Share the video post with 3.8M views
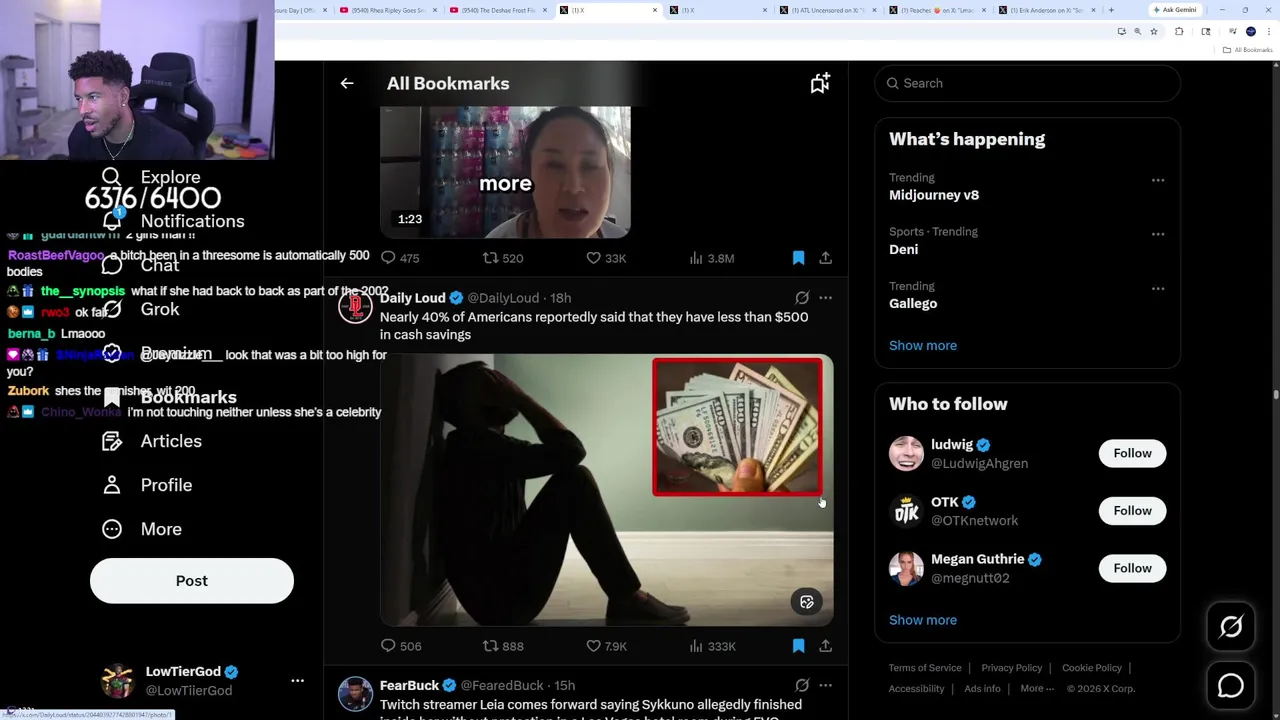1280x720 pixels. [x=826, y=258]
